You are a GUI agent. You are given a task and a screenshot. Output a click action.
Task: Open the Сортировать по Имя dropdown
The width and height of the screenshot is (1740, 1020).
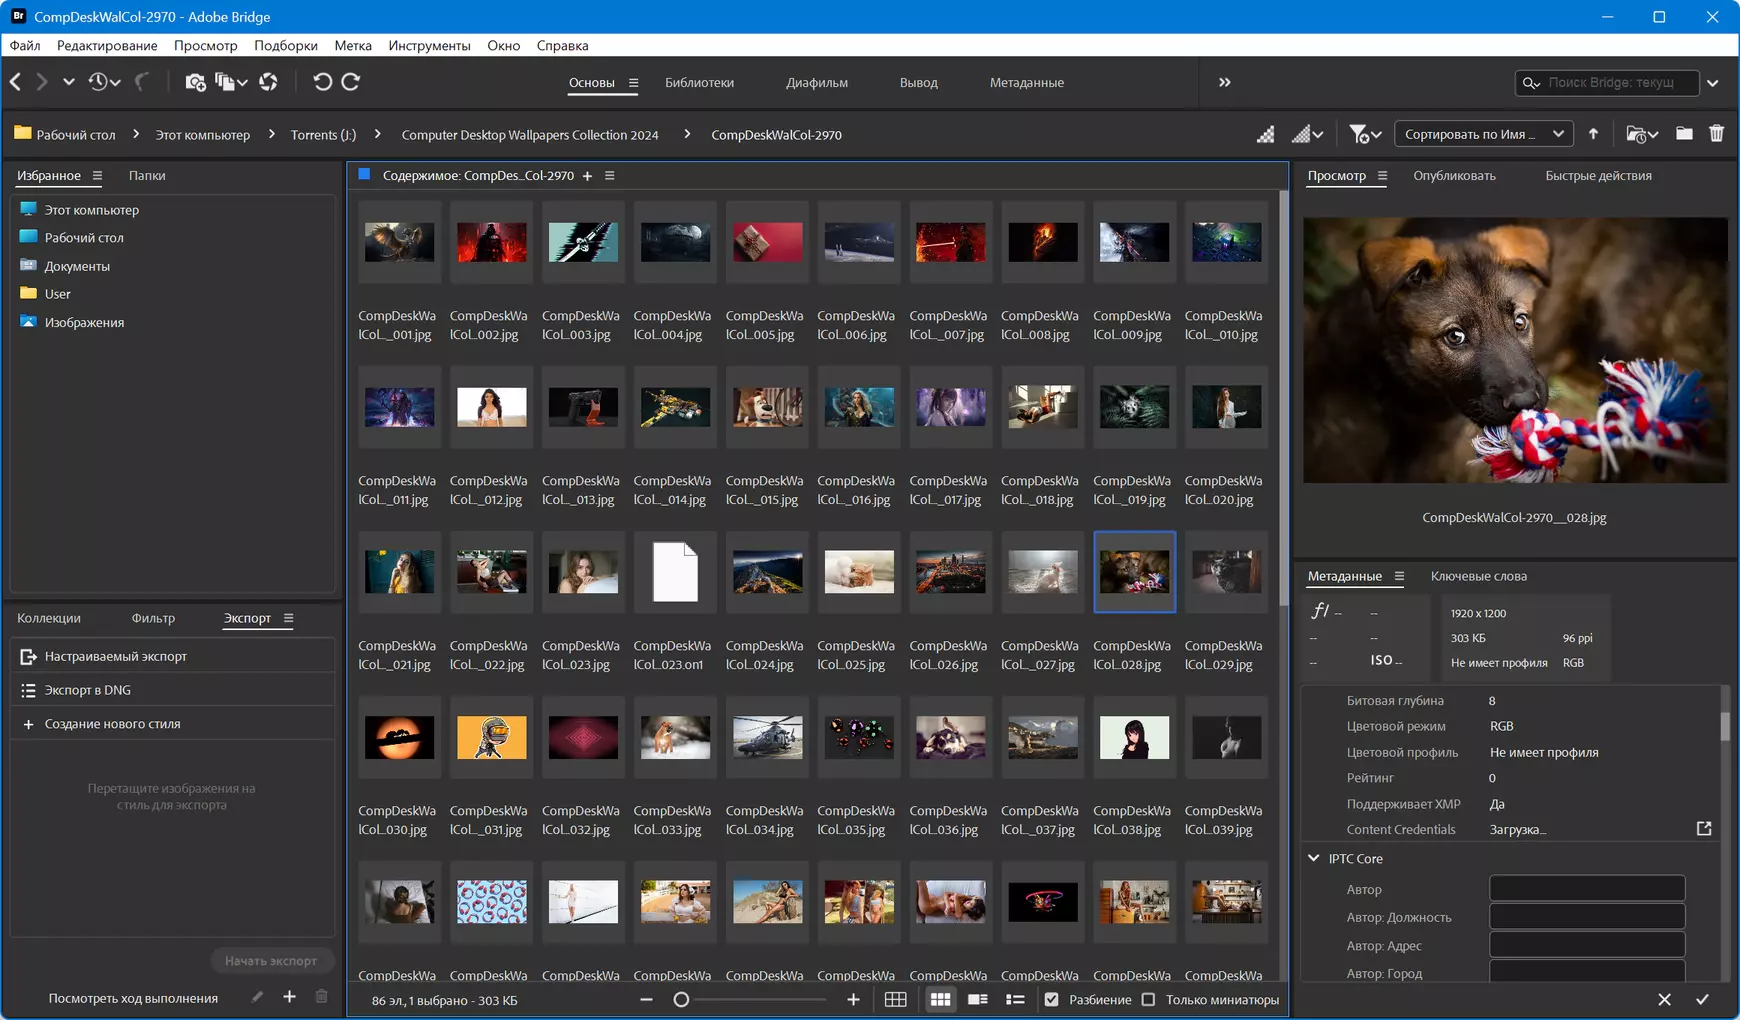[x=1484, y=134]
